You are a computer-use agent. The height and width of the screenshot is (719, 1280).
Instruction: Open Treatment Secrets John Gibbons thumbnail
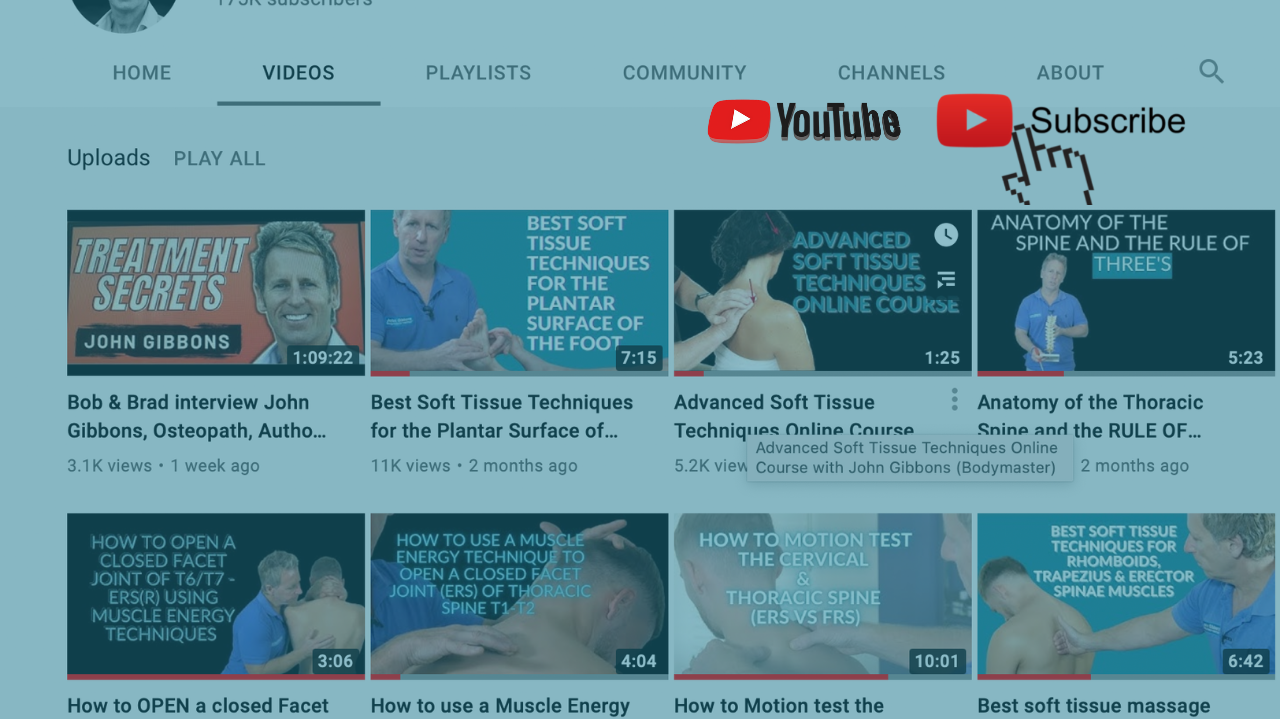pos(216,293)
